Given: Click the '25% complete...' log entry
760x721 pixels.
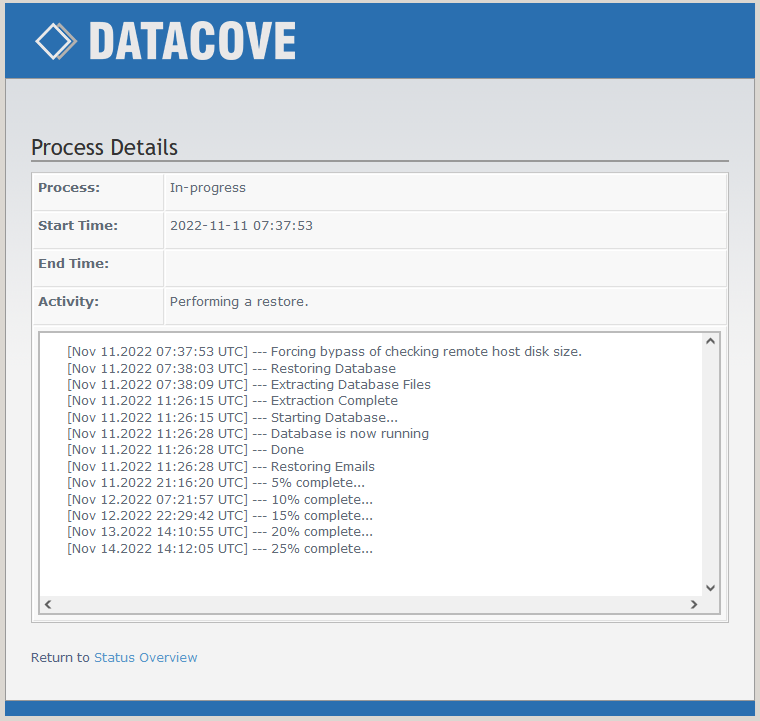Looking at the screenshot, I should click(220, 548).
